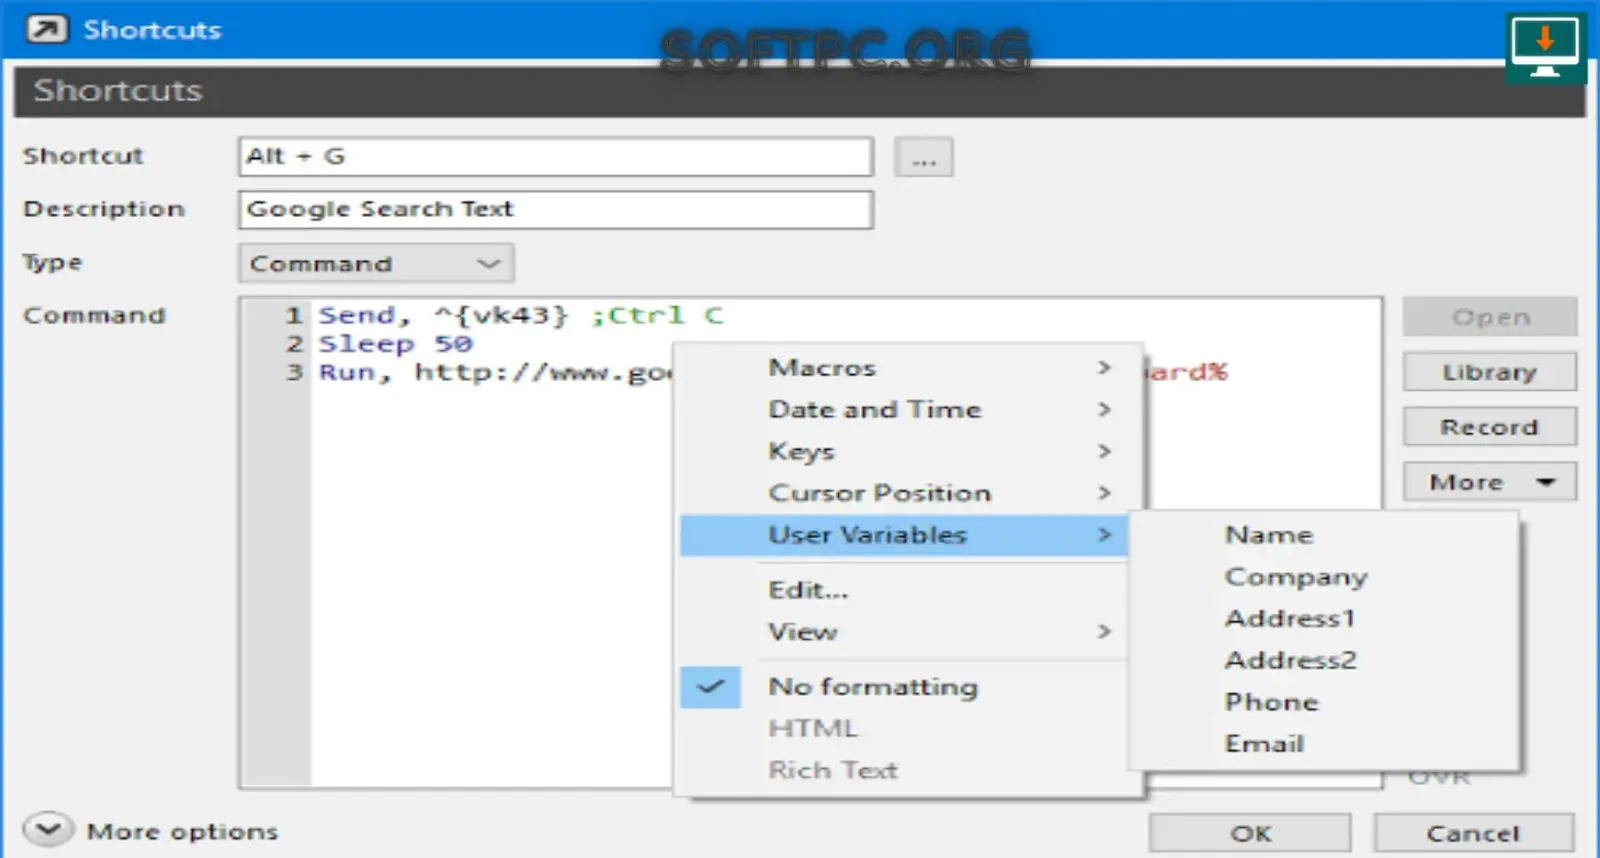Click the Library button

[1490, 372]
